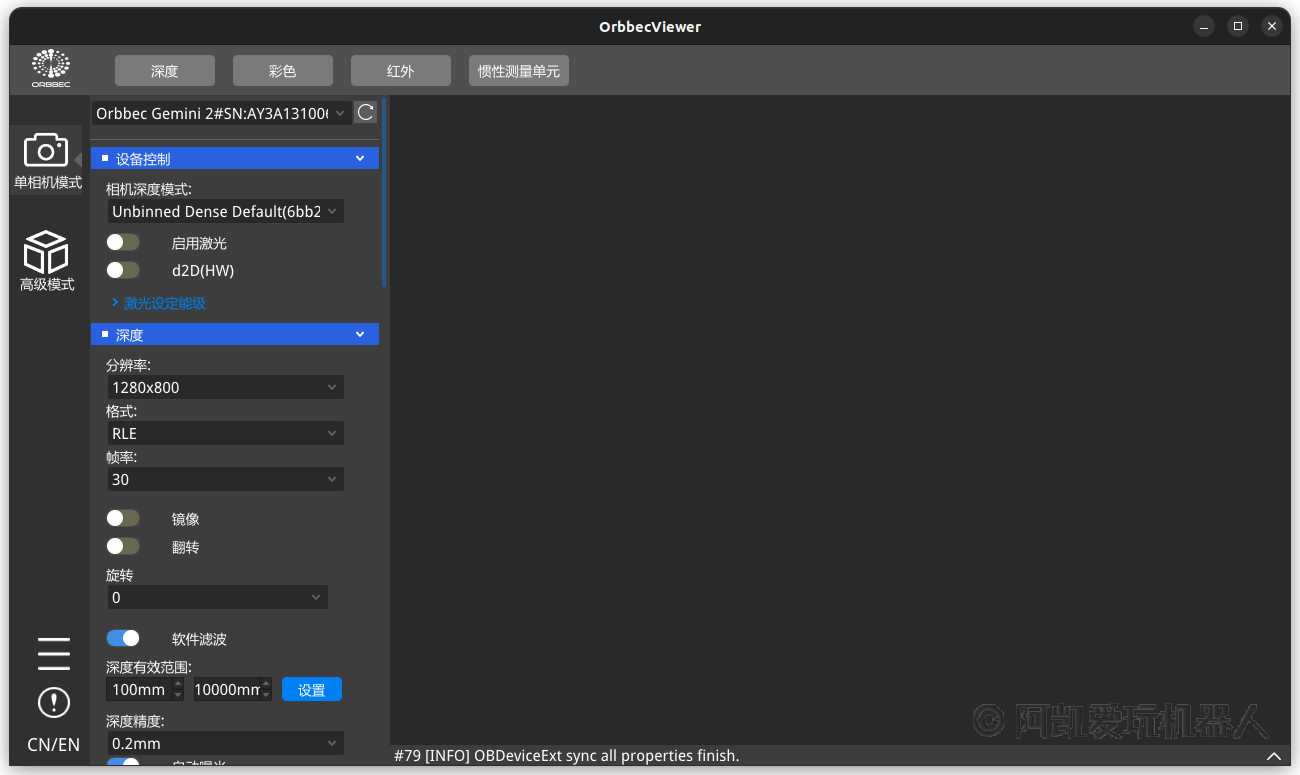Open the 1280x800 resolution dropdown

pyautogui.click(x=225, y=387)
